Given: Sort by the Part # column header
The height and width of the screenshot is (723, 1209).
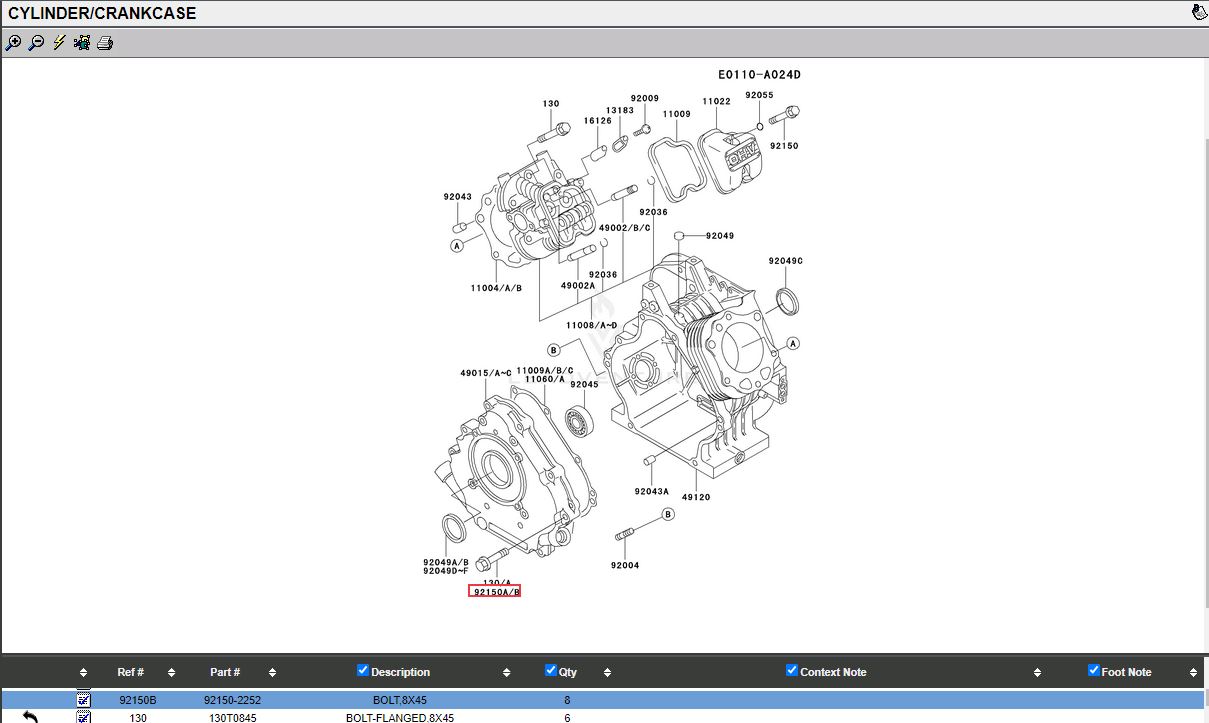Looking at the screenshot, I should (225, 672).
